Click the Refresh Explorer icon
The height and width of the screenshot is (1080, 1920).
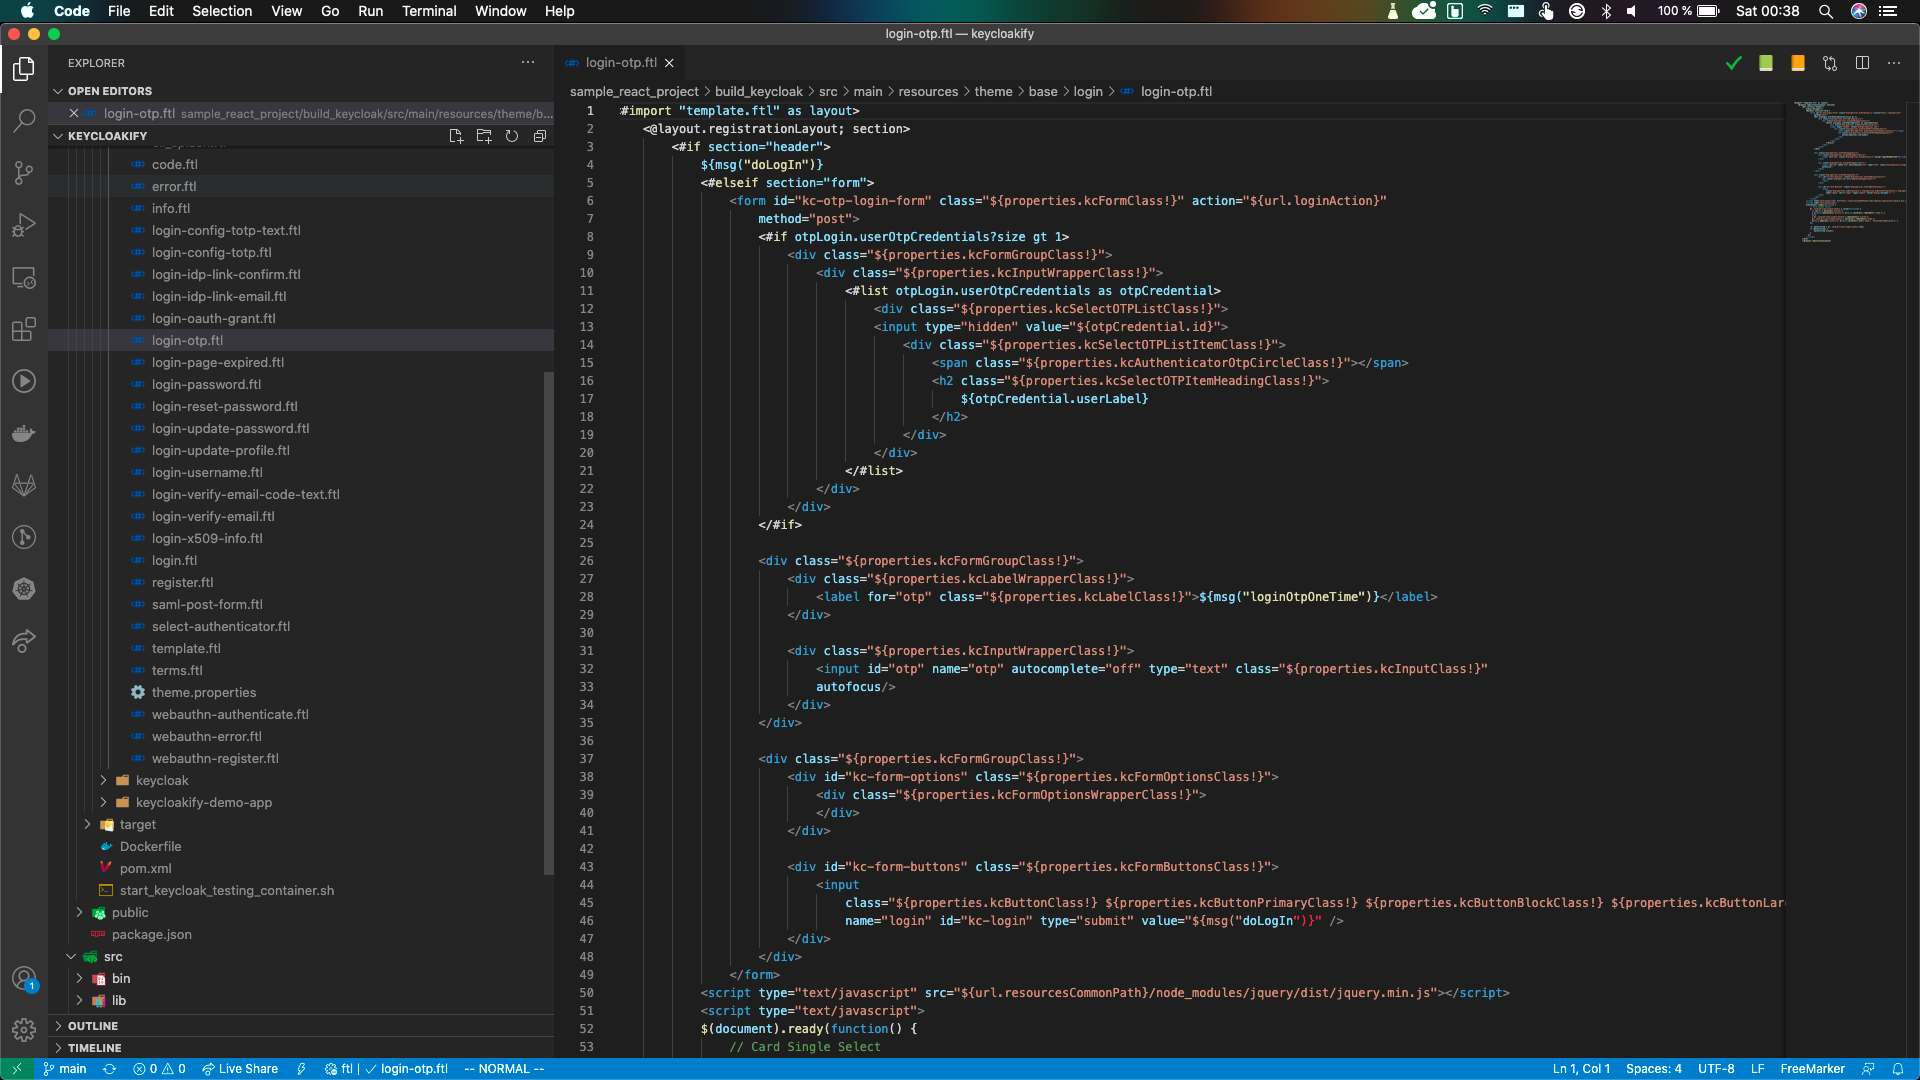click(512, 136)
